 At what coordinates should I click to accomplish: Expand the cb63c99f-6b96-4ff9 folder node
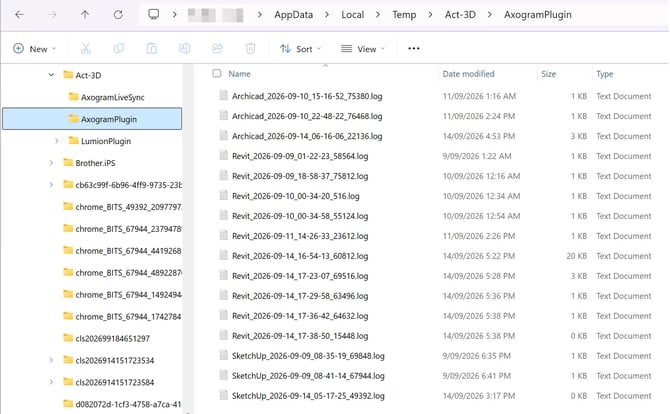tap(51, 185)
